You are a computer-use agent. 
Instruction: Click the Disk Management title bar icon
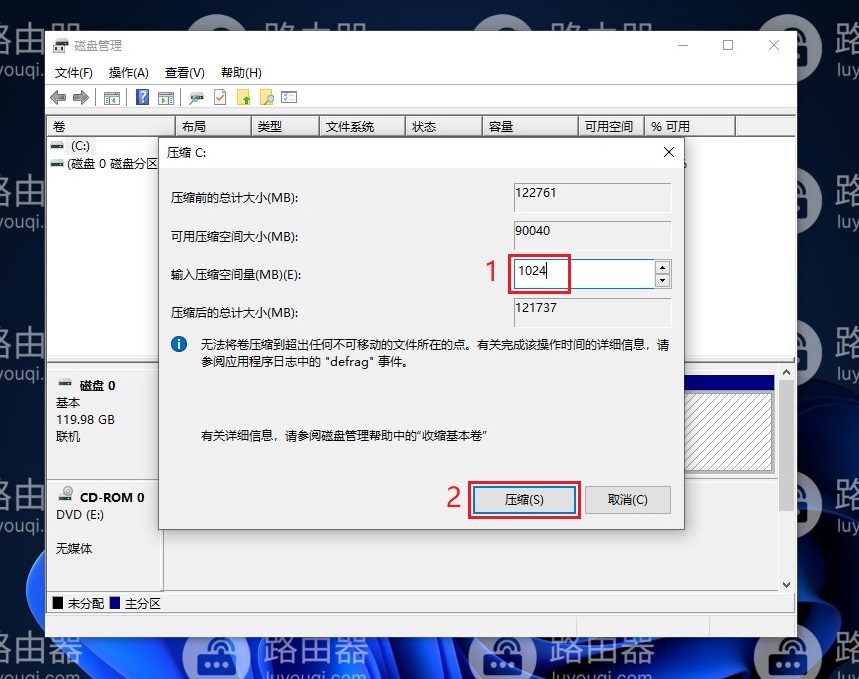point(60,45)
